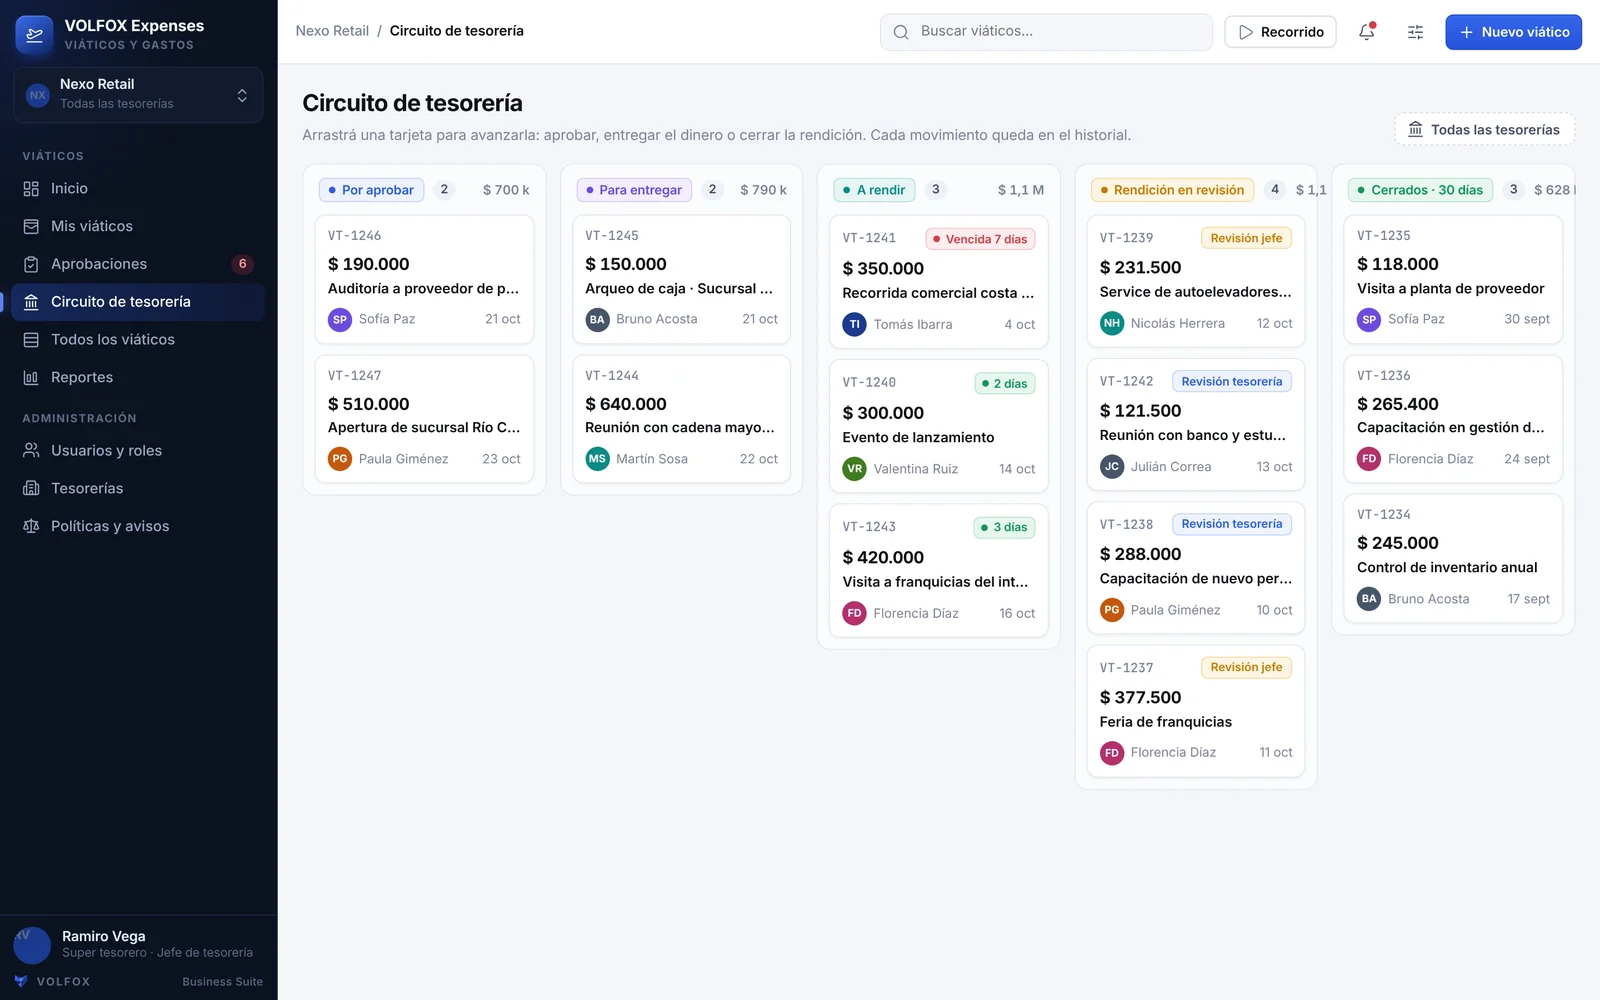Click the Buscar viáticos search field

pos(1046,32)
